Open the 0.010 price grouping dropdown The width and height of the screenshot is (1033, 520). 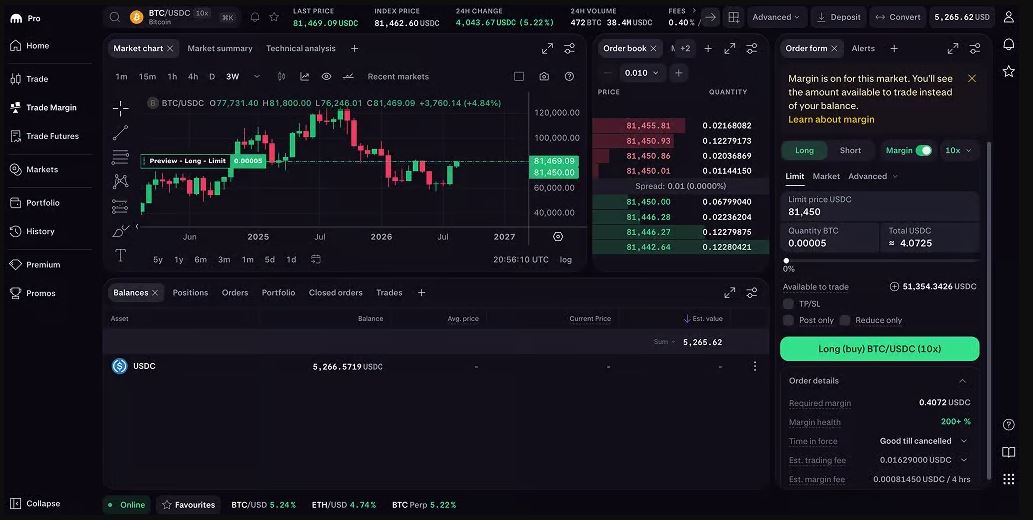(x=642, y=73)
